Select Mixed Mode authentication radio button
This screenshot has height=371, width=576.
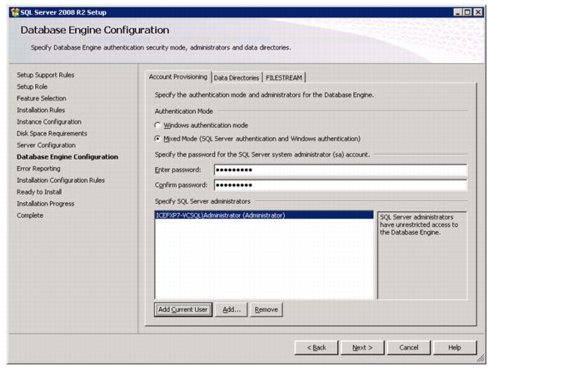(x=158, y=138)
